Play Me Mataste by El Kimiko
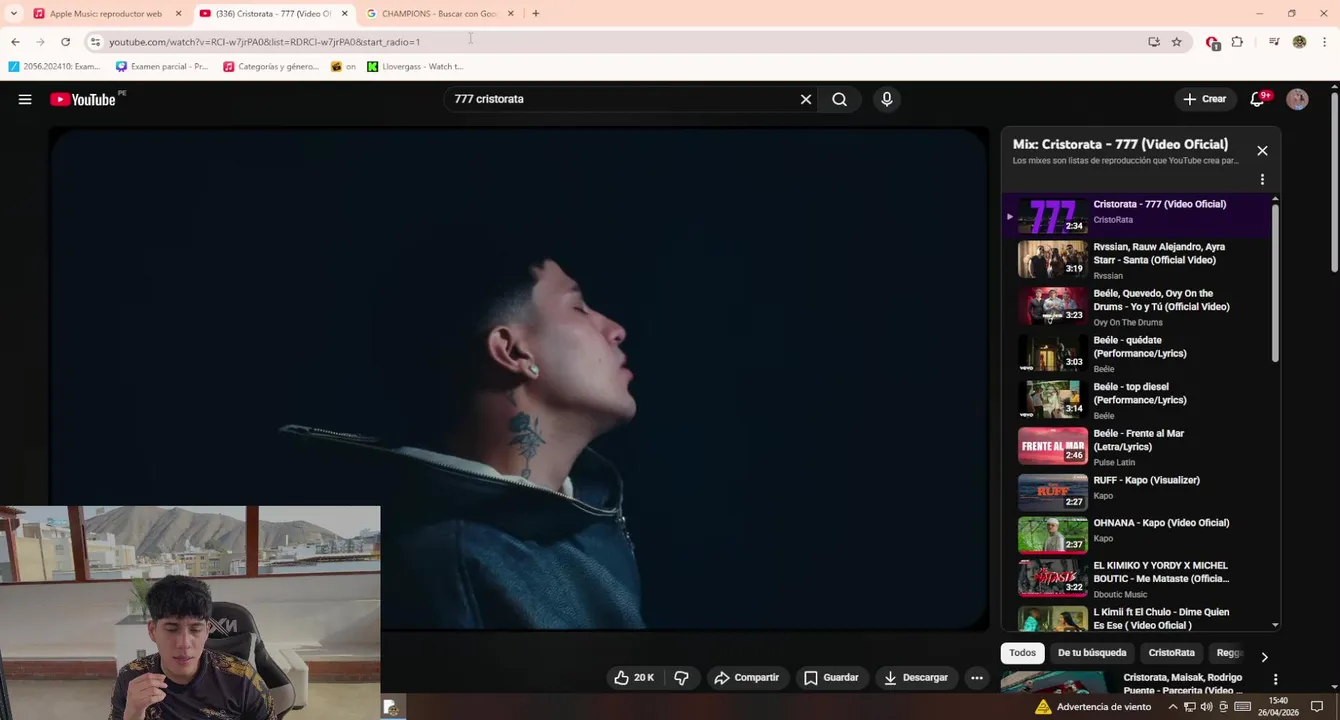This screenshot has height=720, width=1340. [x=1137, y=579]
